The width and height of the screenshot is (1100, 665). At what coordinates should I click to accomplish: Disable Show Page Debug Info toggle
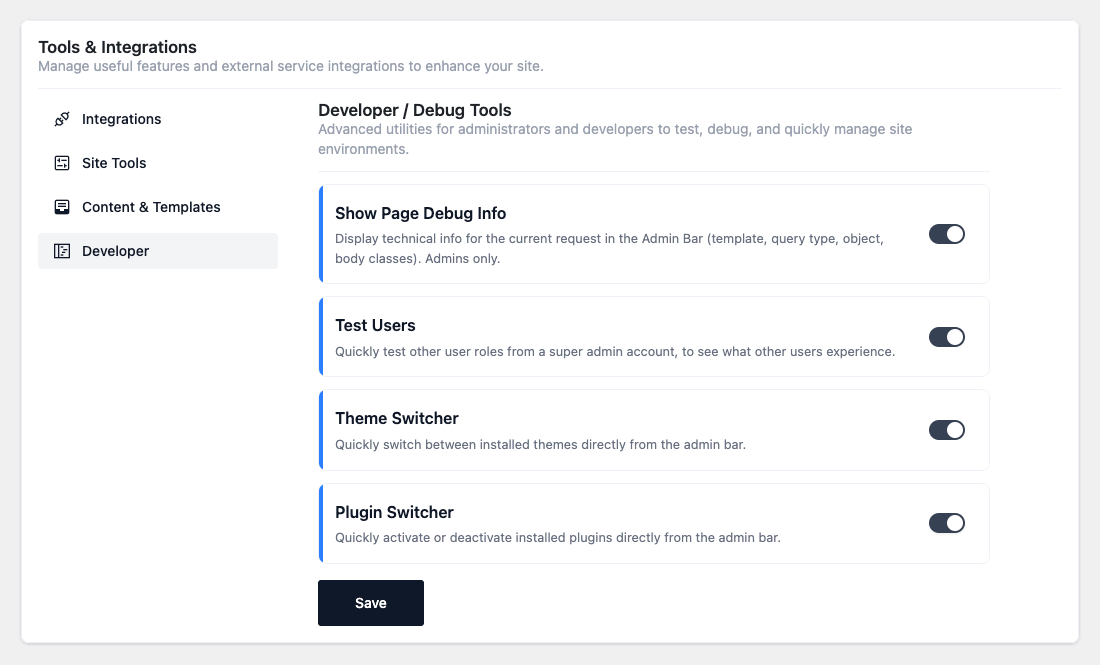[946, 234]
